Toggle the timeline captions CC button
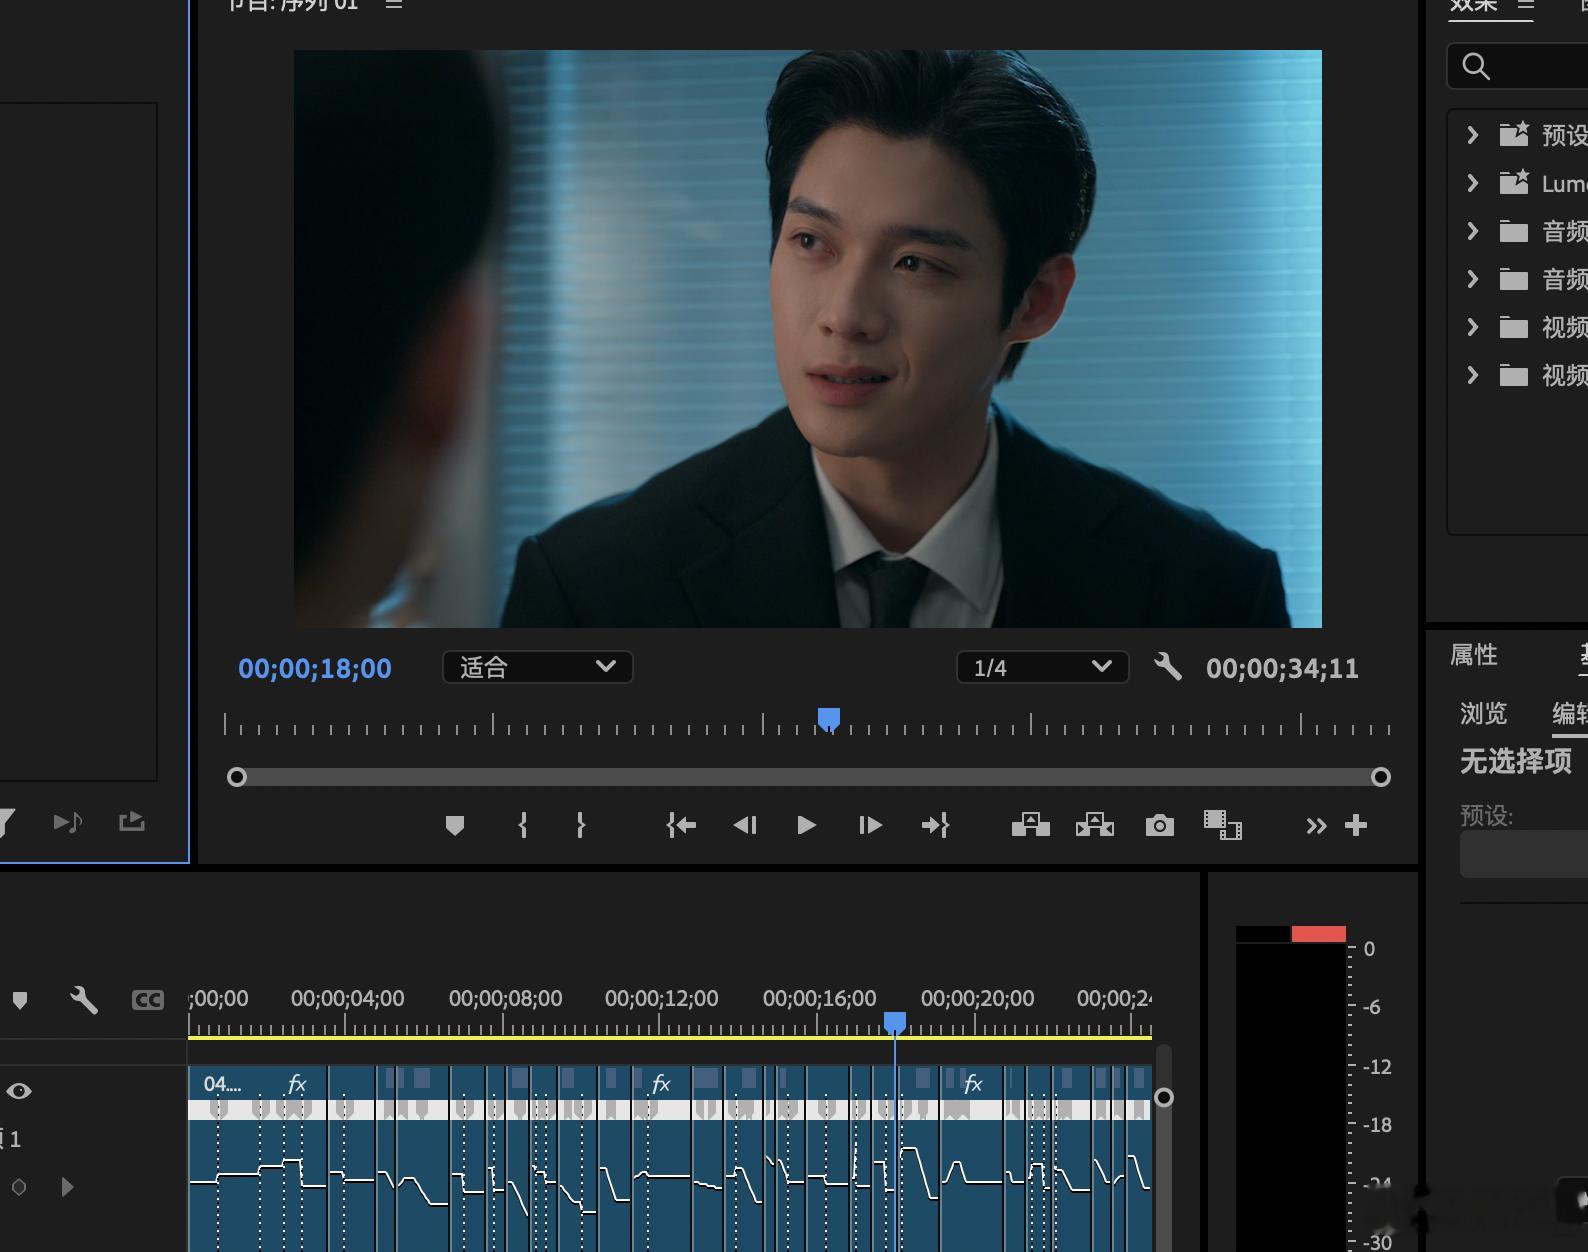The width and height of the screenshot is (1588, 1252). click(148, 1000)
